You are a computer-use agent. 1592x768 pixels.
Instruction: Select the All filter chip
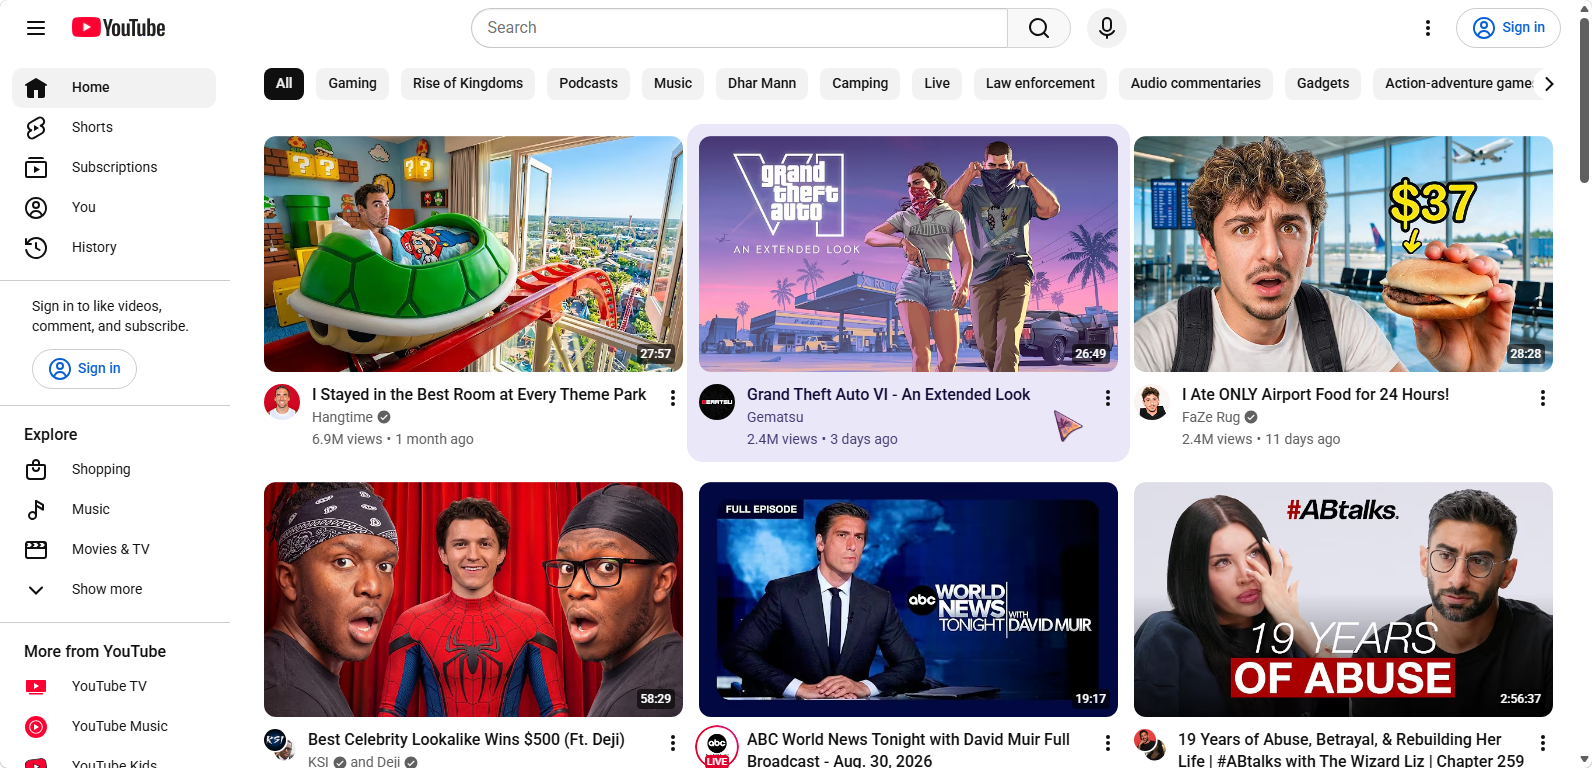point(284,84)
